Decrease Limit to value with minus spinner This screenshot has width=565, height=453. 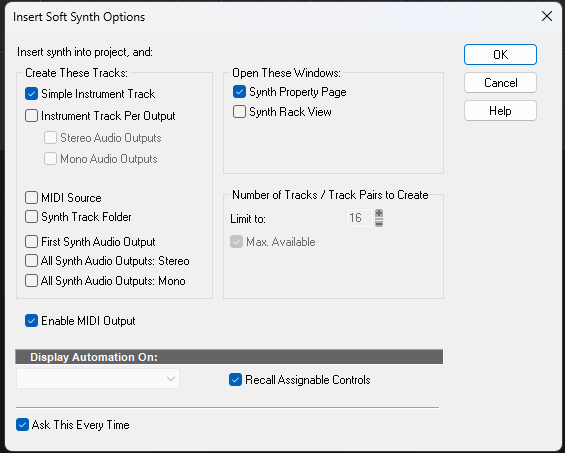pos(379,223)
